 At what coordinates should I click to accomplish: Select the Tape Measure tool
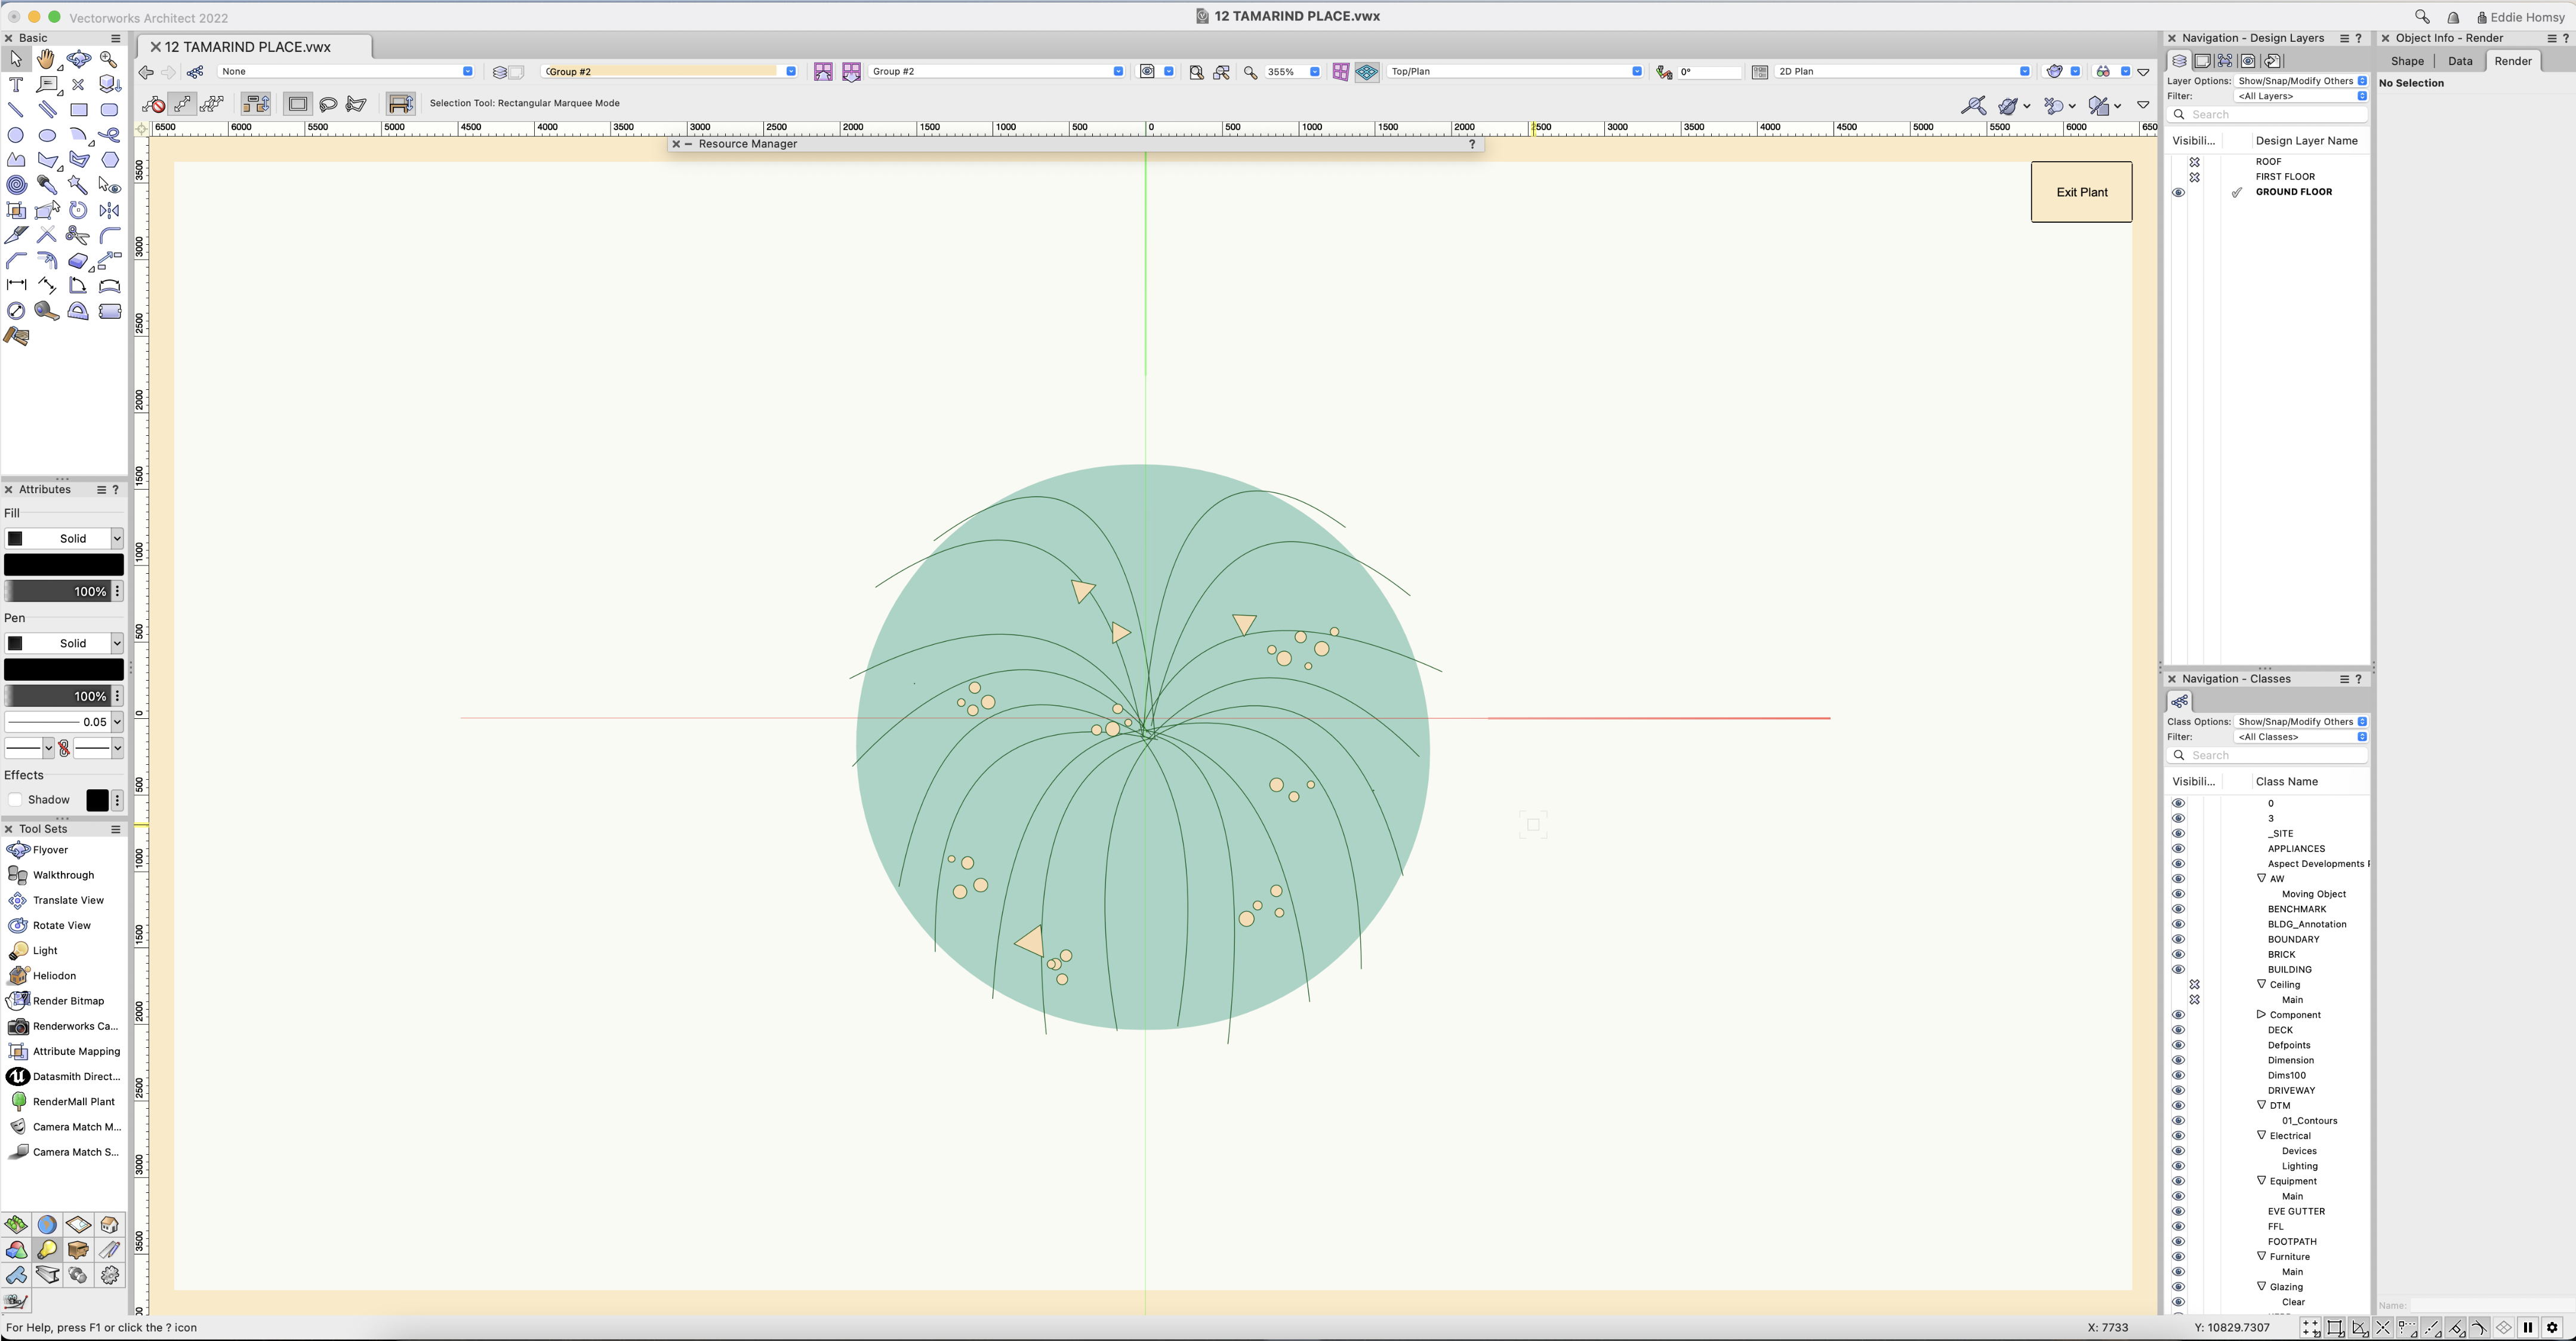pyautogui.click(x=46, y=311)
